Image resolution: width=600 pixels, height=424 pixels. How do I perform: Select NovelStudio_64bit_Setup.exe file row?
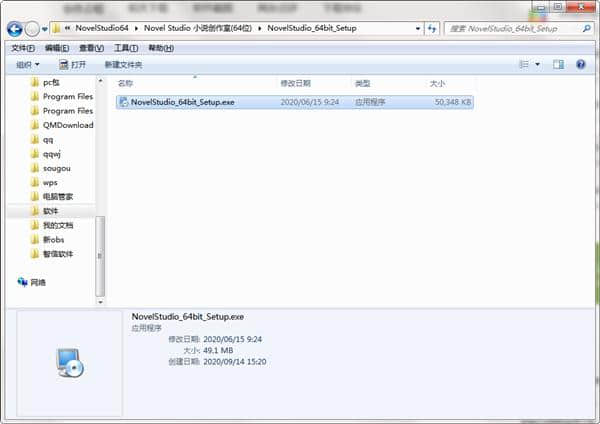(x=295, y=102)
